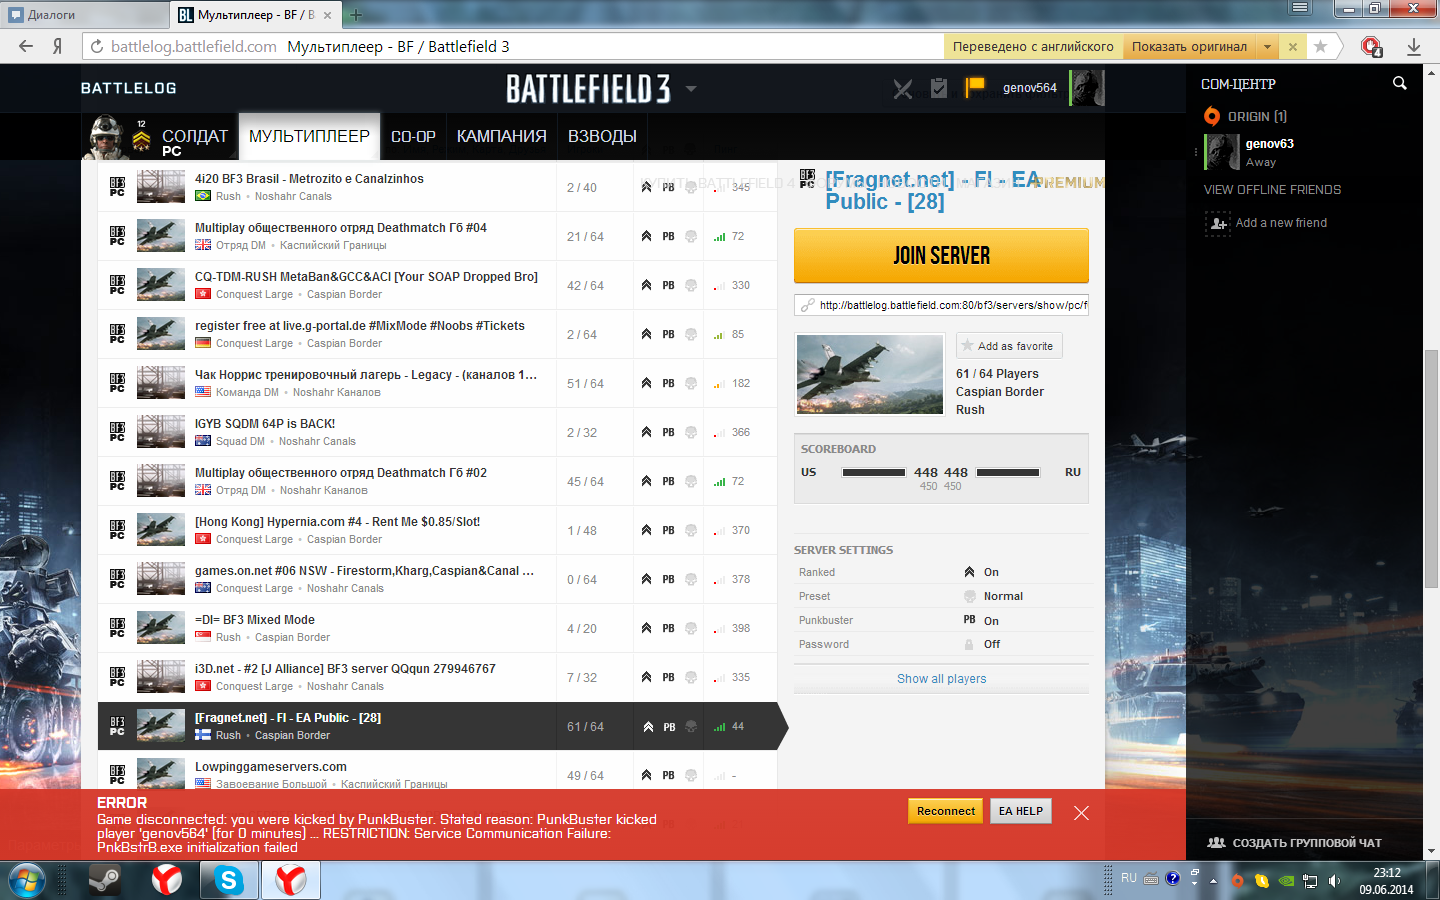This screenshot has height=900, width=1440.
Task: Show hidden tray icons arrow
Action: (1213, 881)
